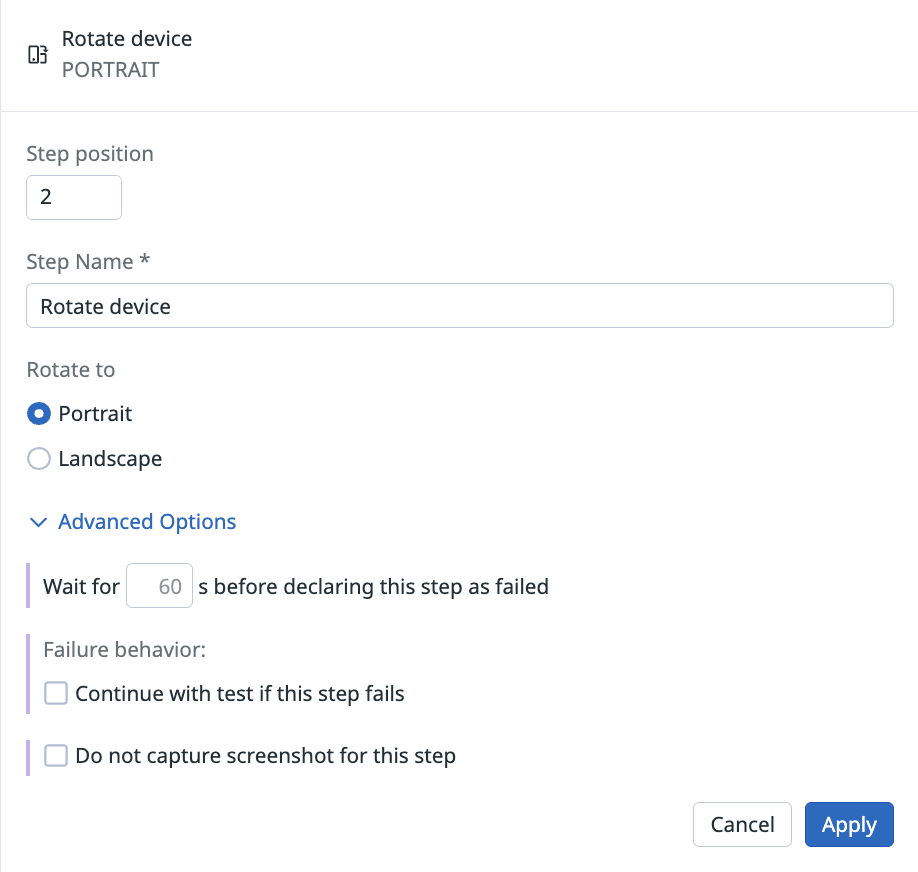
Task: Check Do not capture screenshot option
Action: point(56,755)
